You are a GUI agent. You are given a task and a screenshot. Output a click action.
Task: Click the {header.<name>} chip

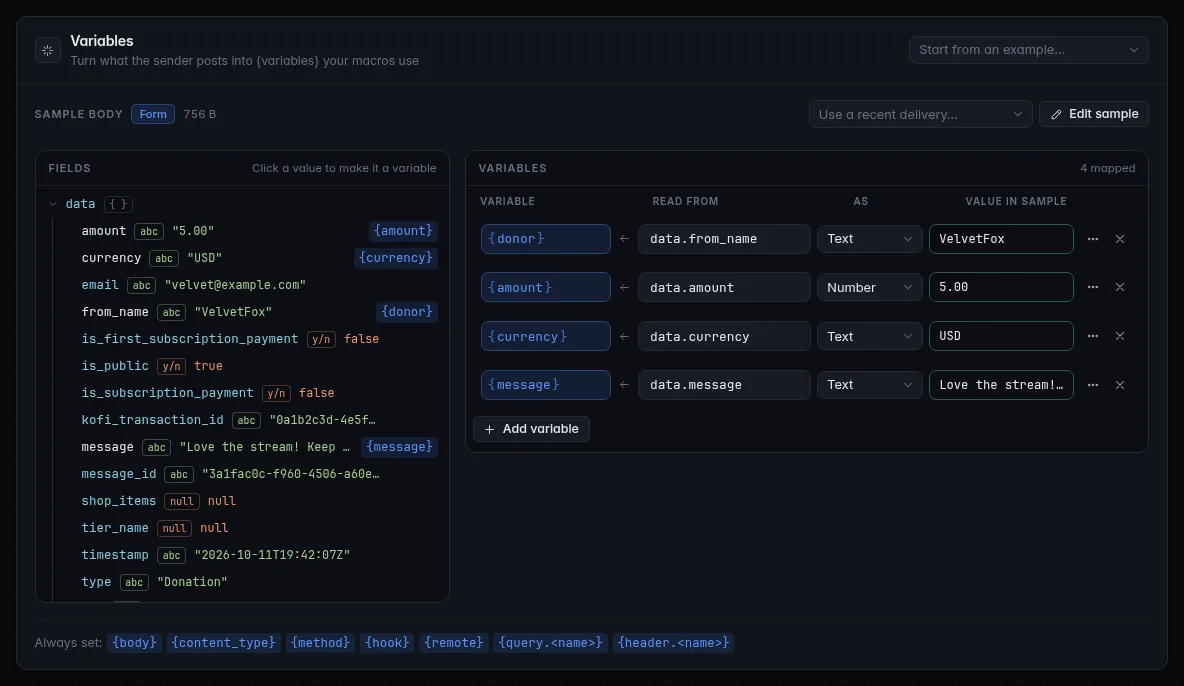click(x=674, y=643)
